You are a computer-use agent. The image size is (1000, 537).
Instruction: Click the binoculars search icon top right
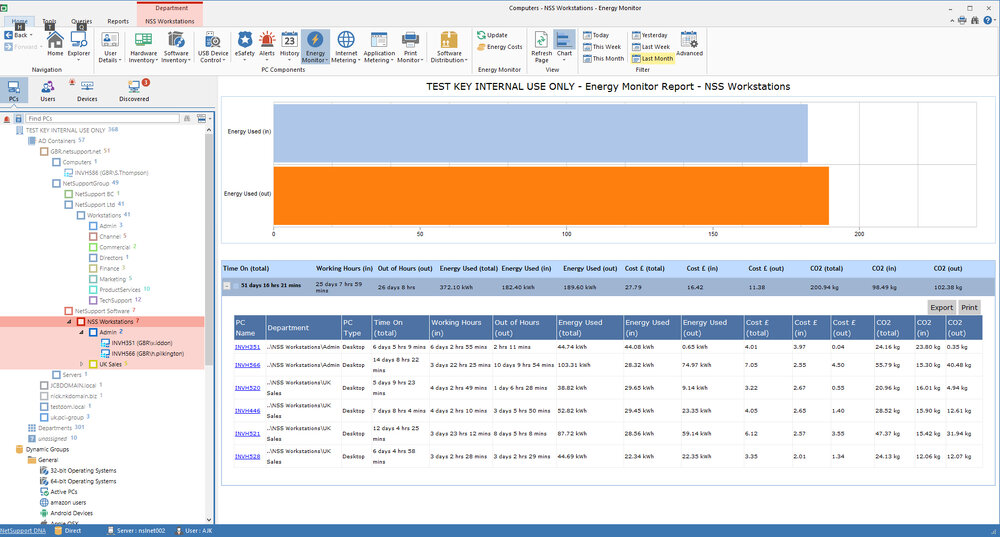[x=975, y=20]
